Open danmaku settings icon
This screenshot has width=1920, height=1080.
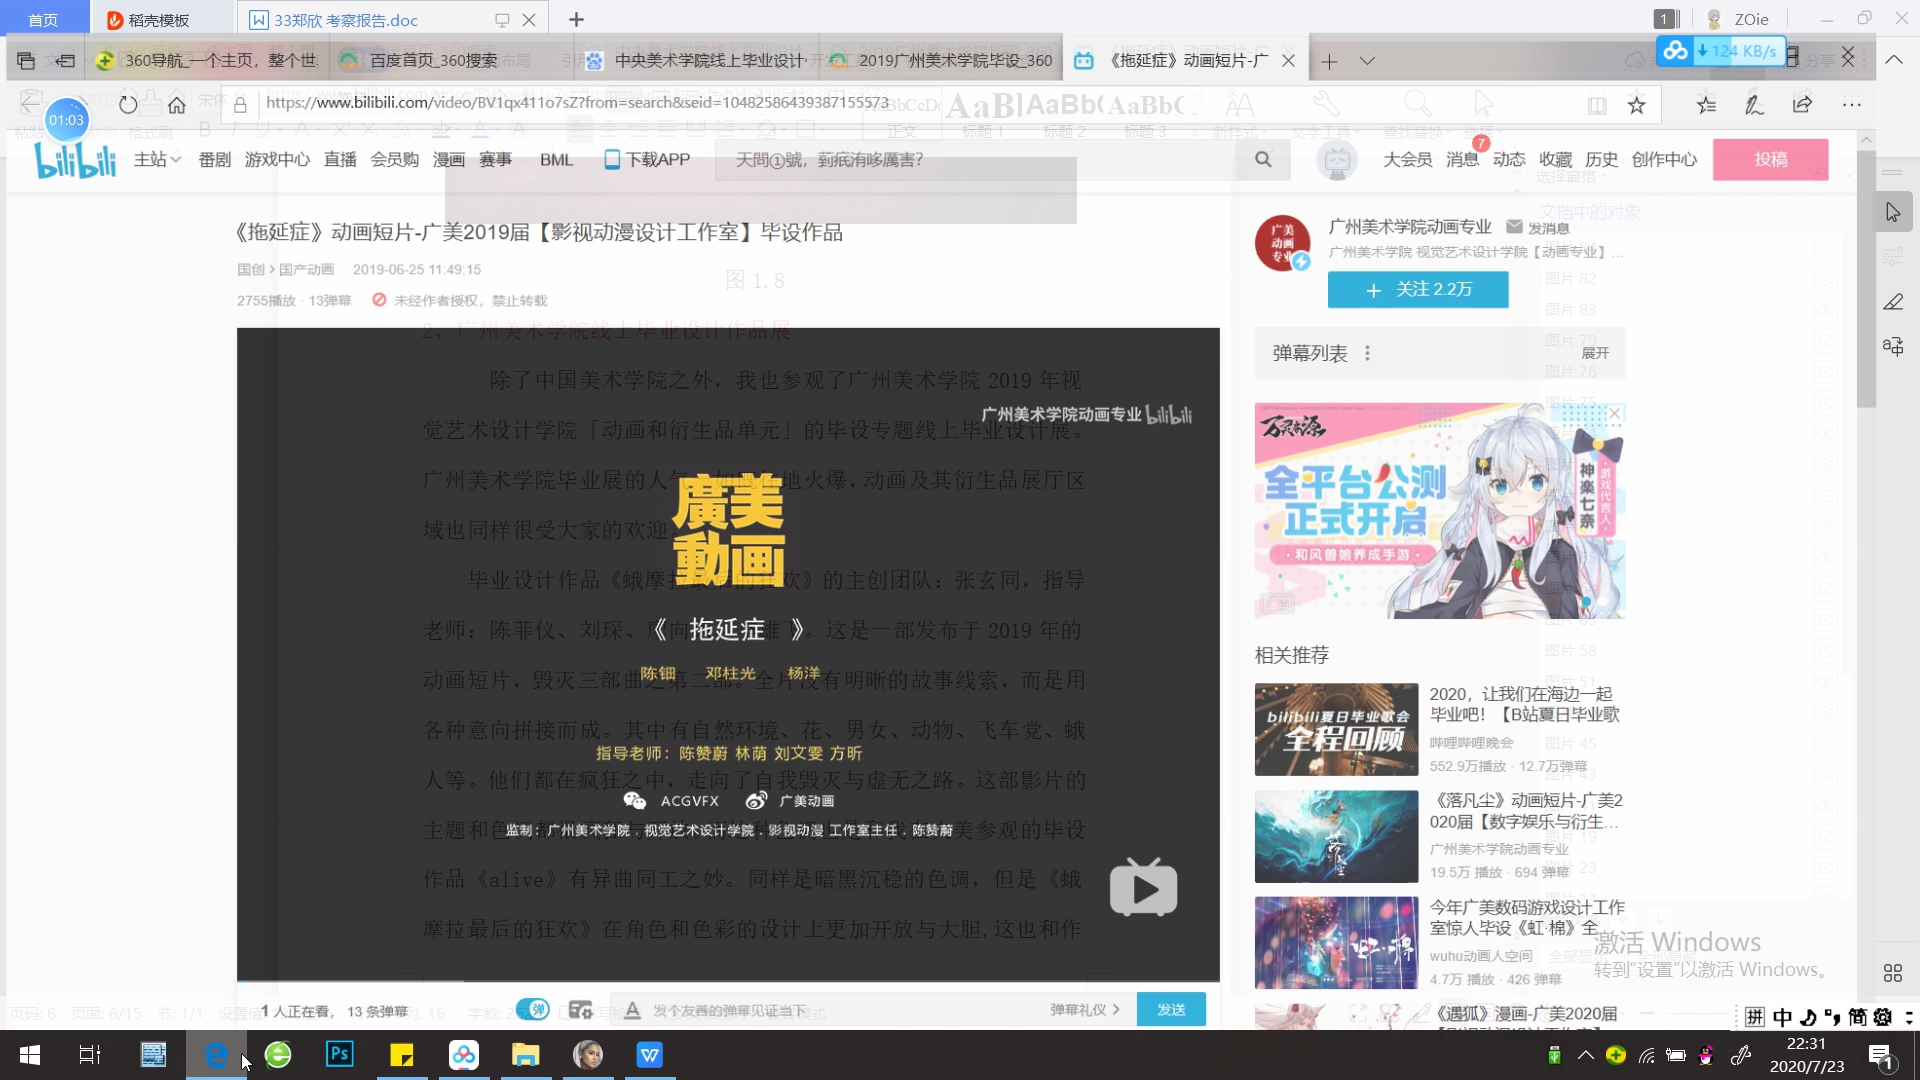click(x=580, y=1010)
